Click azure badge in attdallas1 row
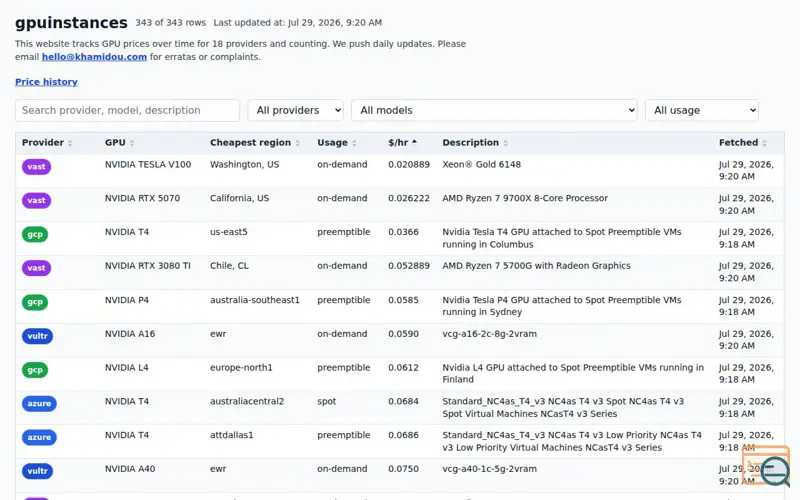 coord(39,437)
